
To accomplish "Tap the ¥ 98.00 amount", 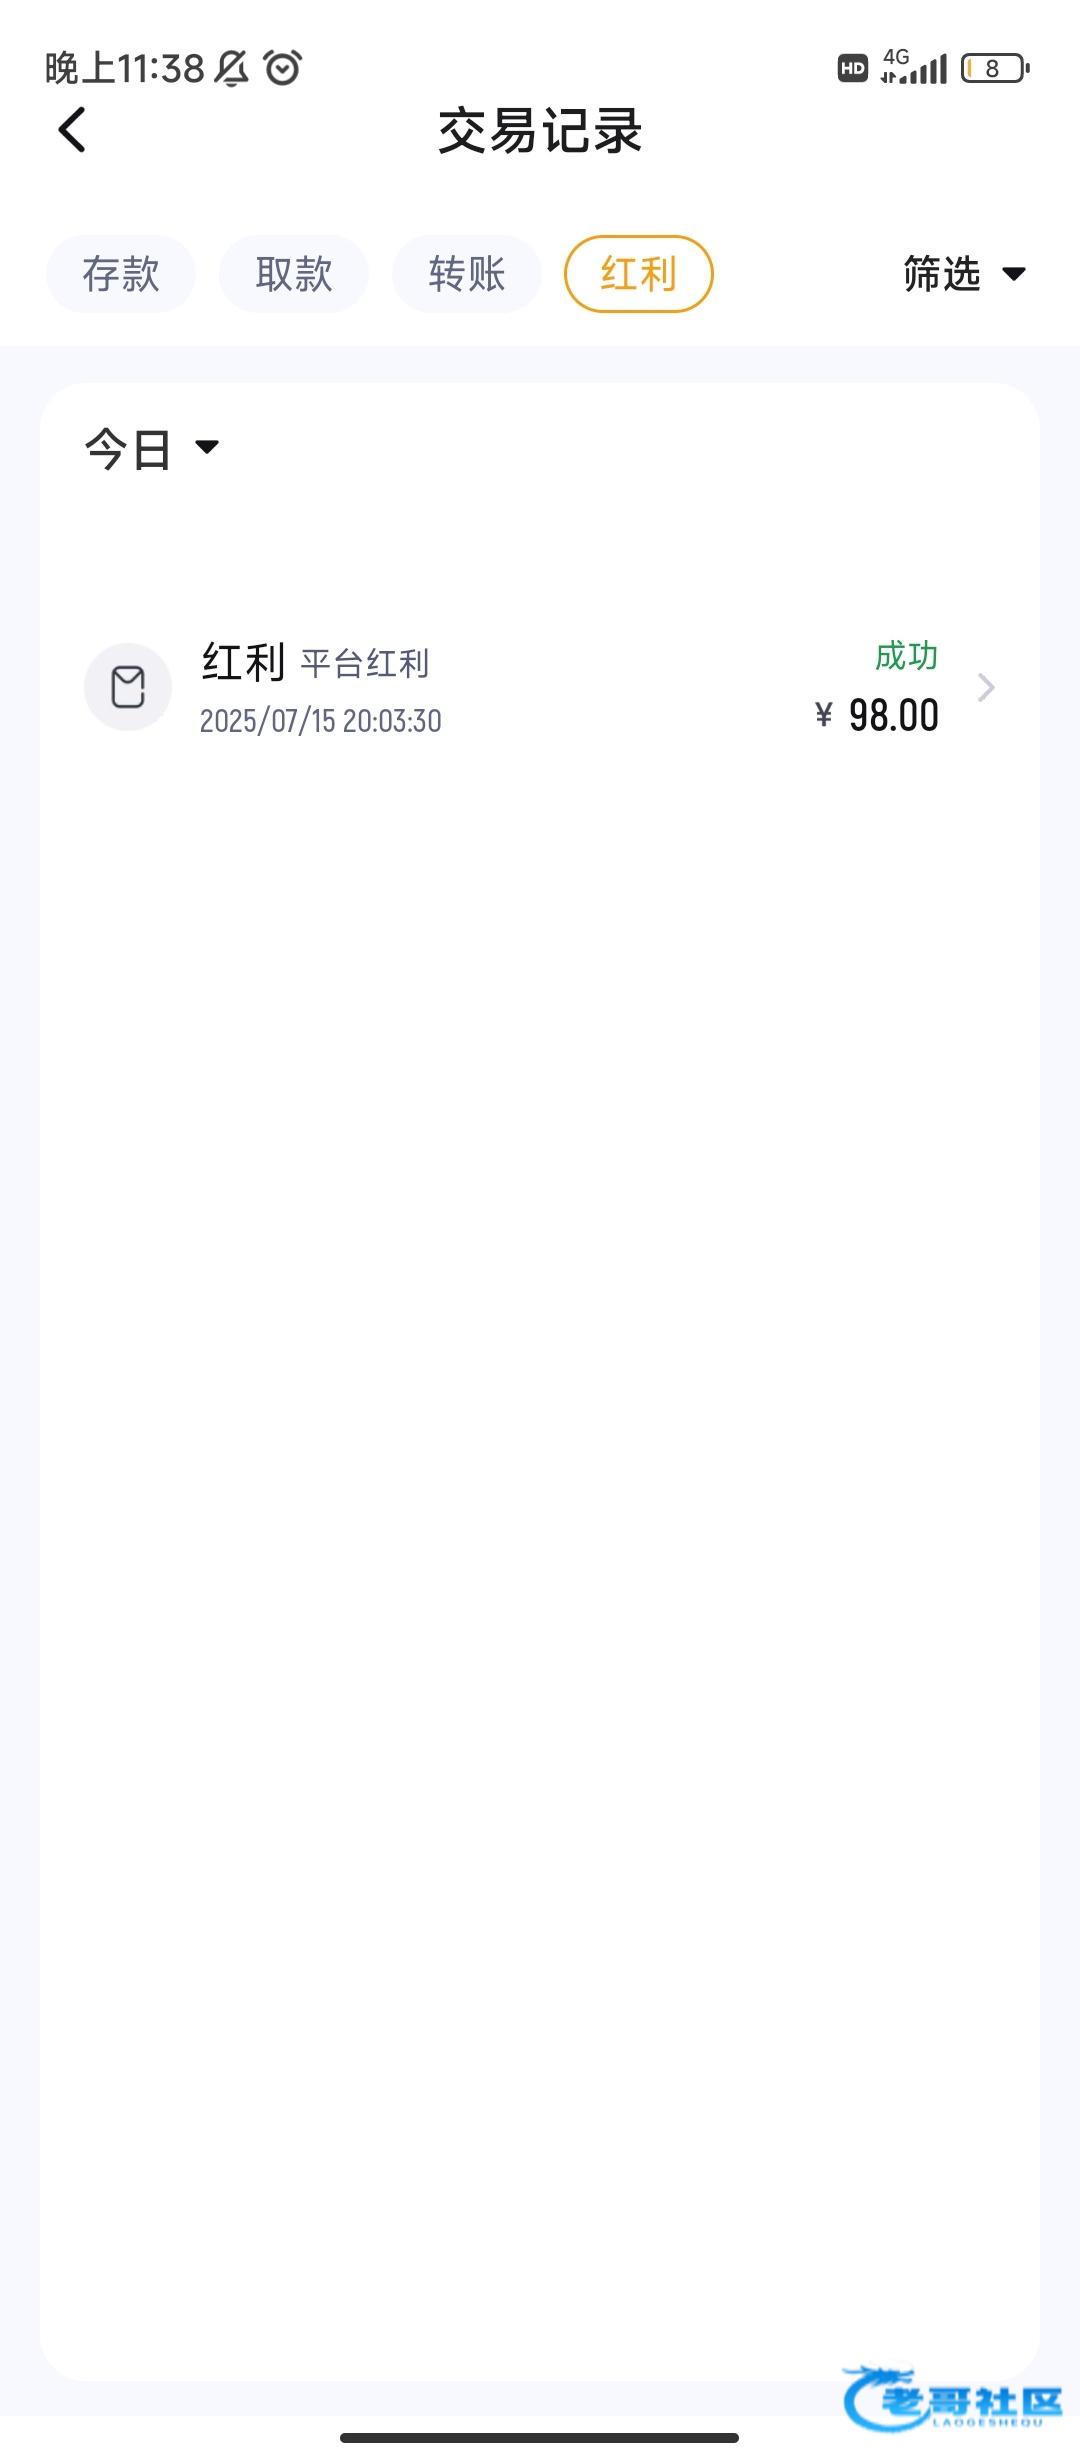I will (878, 716).
